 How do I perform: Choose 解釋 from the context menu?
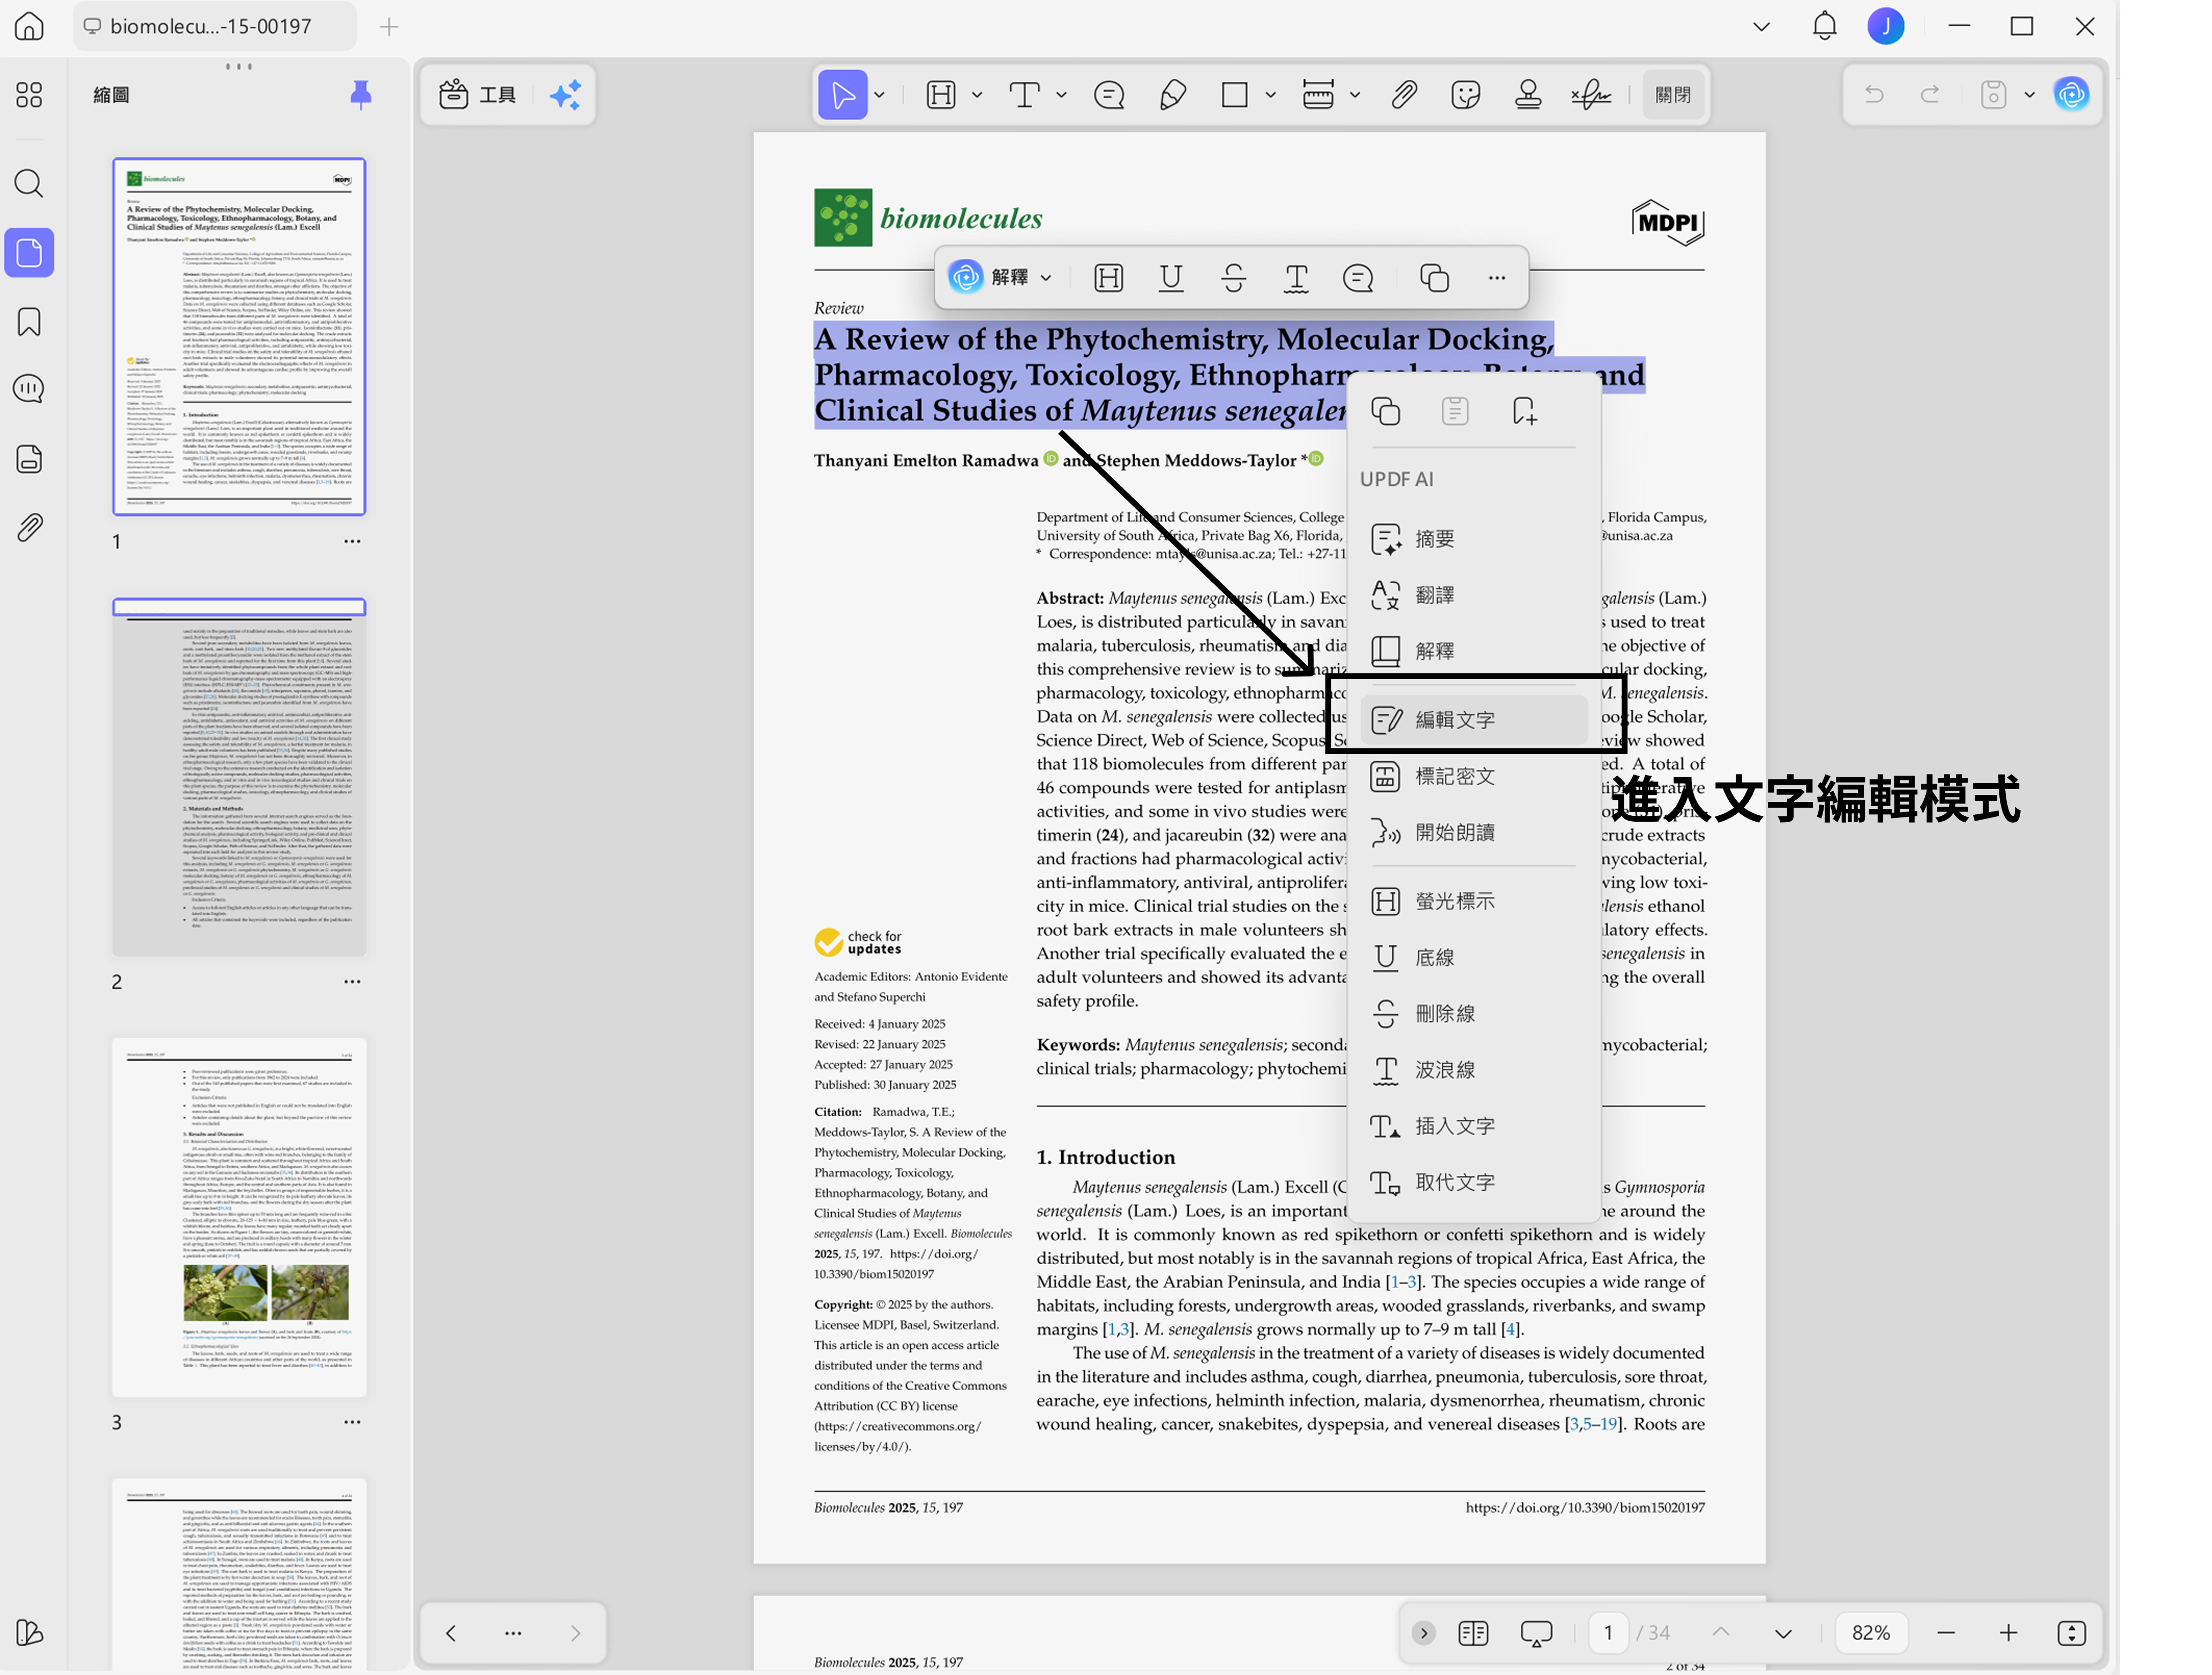tap(1473, 651)
